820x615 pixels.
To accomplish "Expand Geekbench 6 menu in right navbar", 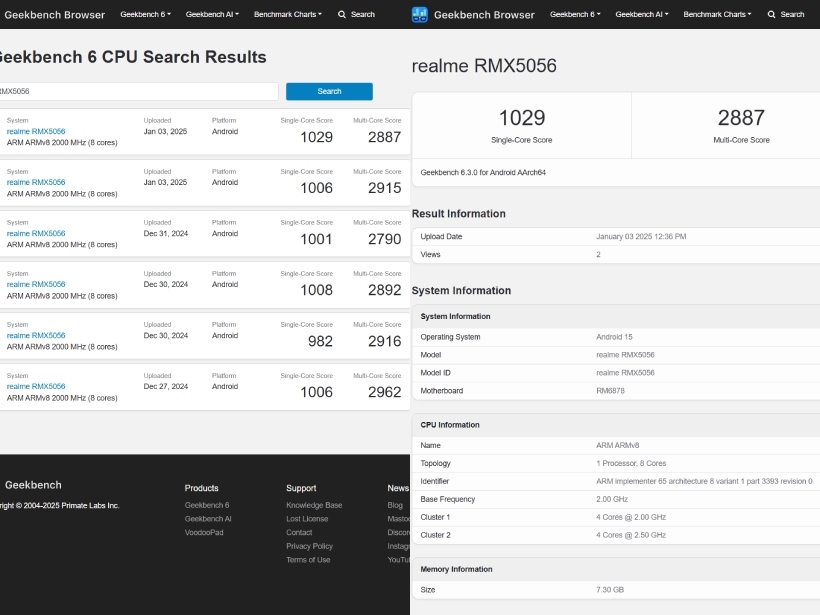I will (575, 15).
